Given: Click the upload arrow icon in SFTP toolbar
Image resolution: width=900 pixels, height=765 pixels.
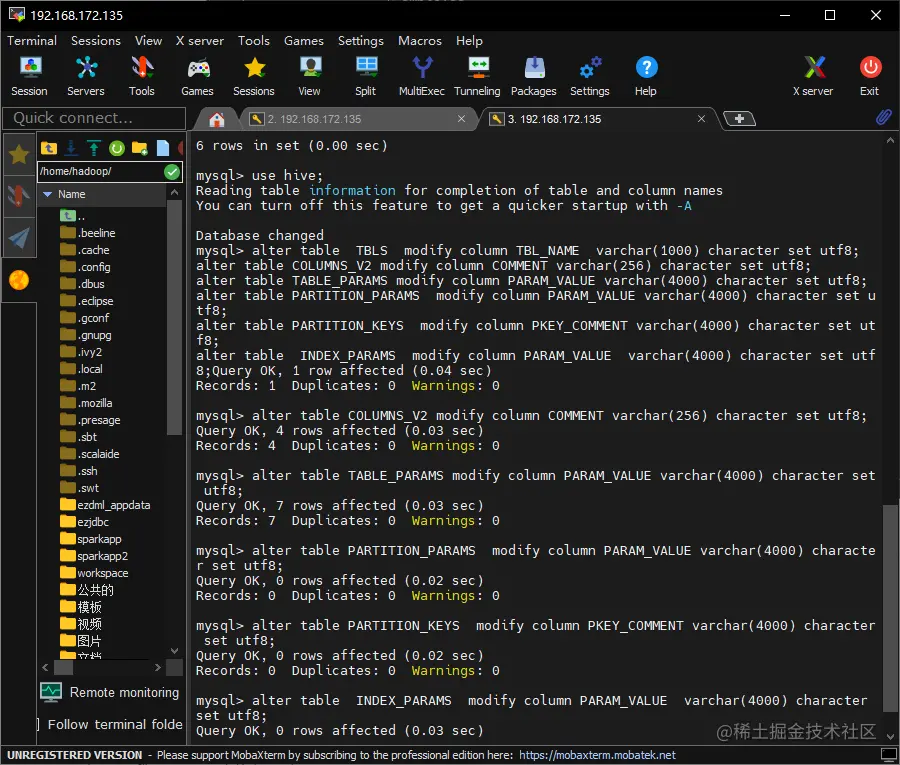Looking at the screenshot, I should [94, 149].
